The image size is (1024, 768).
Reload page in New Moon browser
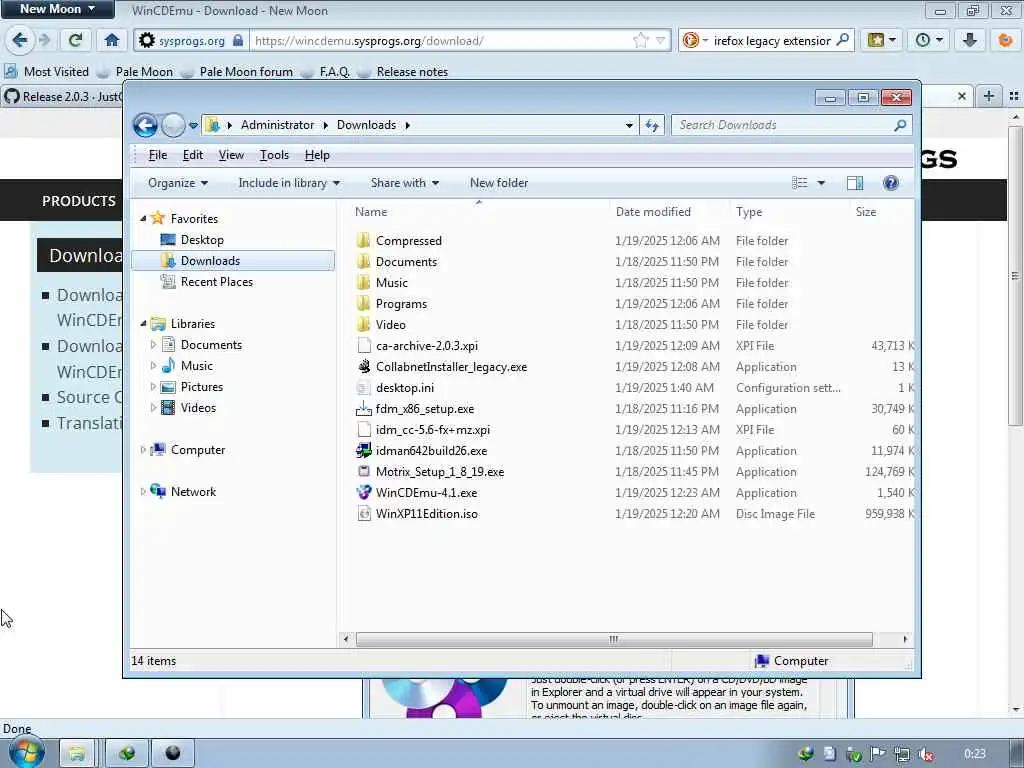click(x=75, y=40)
